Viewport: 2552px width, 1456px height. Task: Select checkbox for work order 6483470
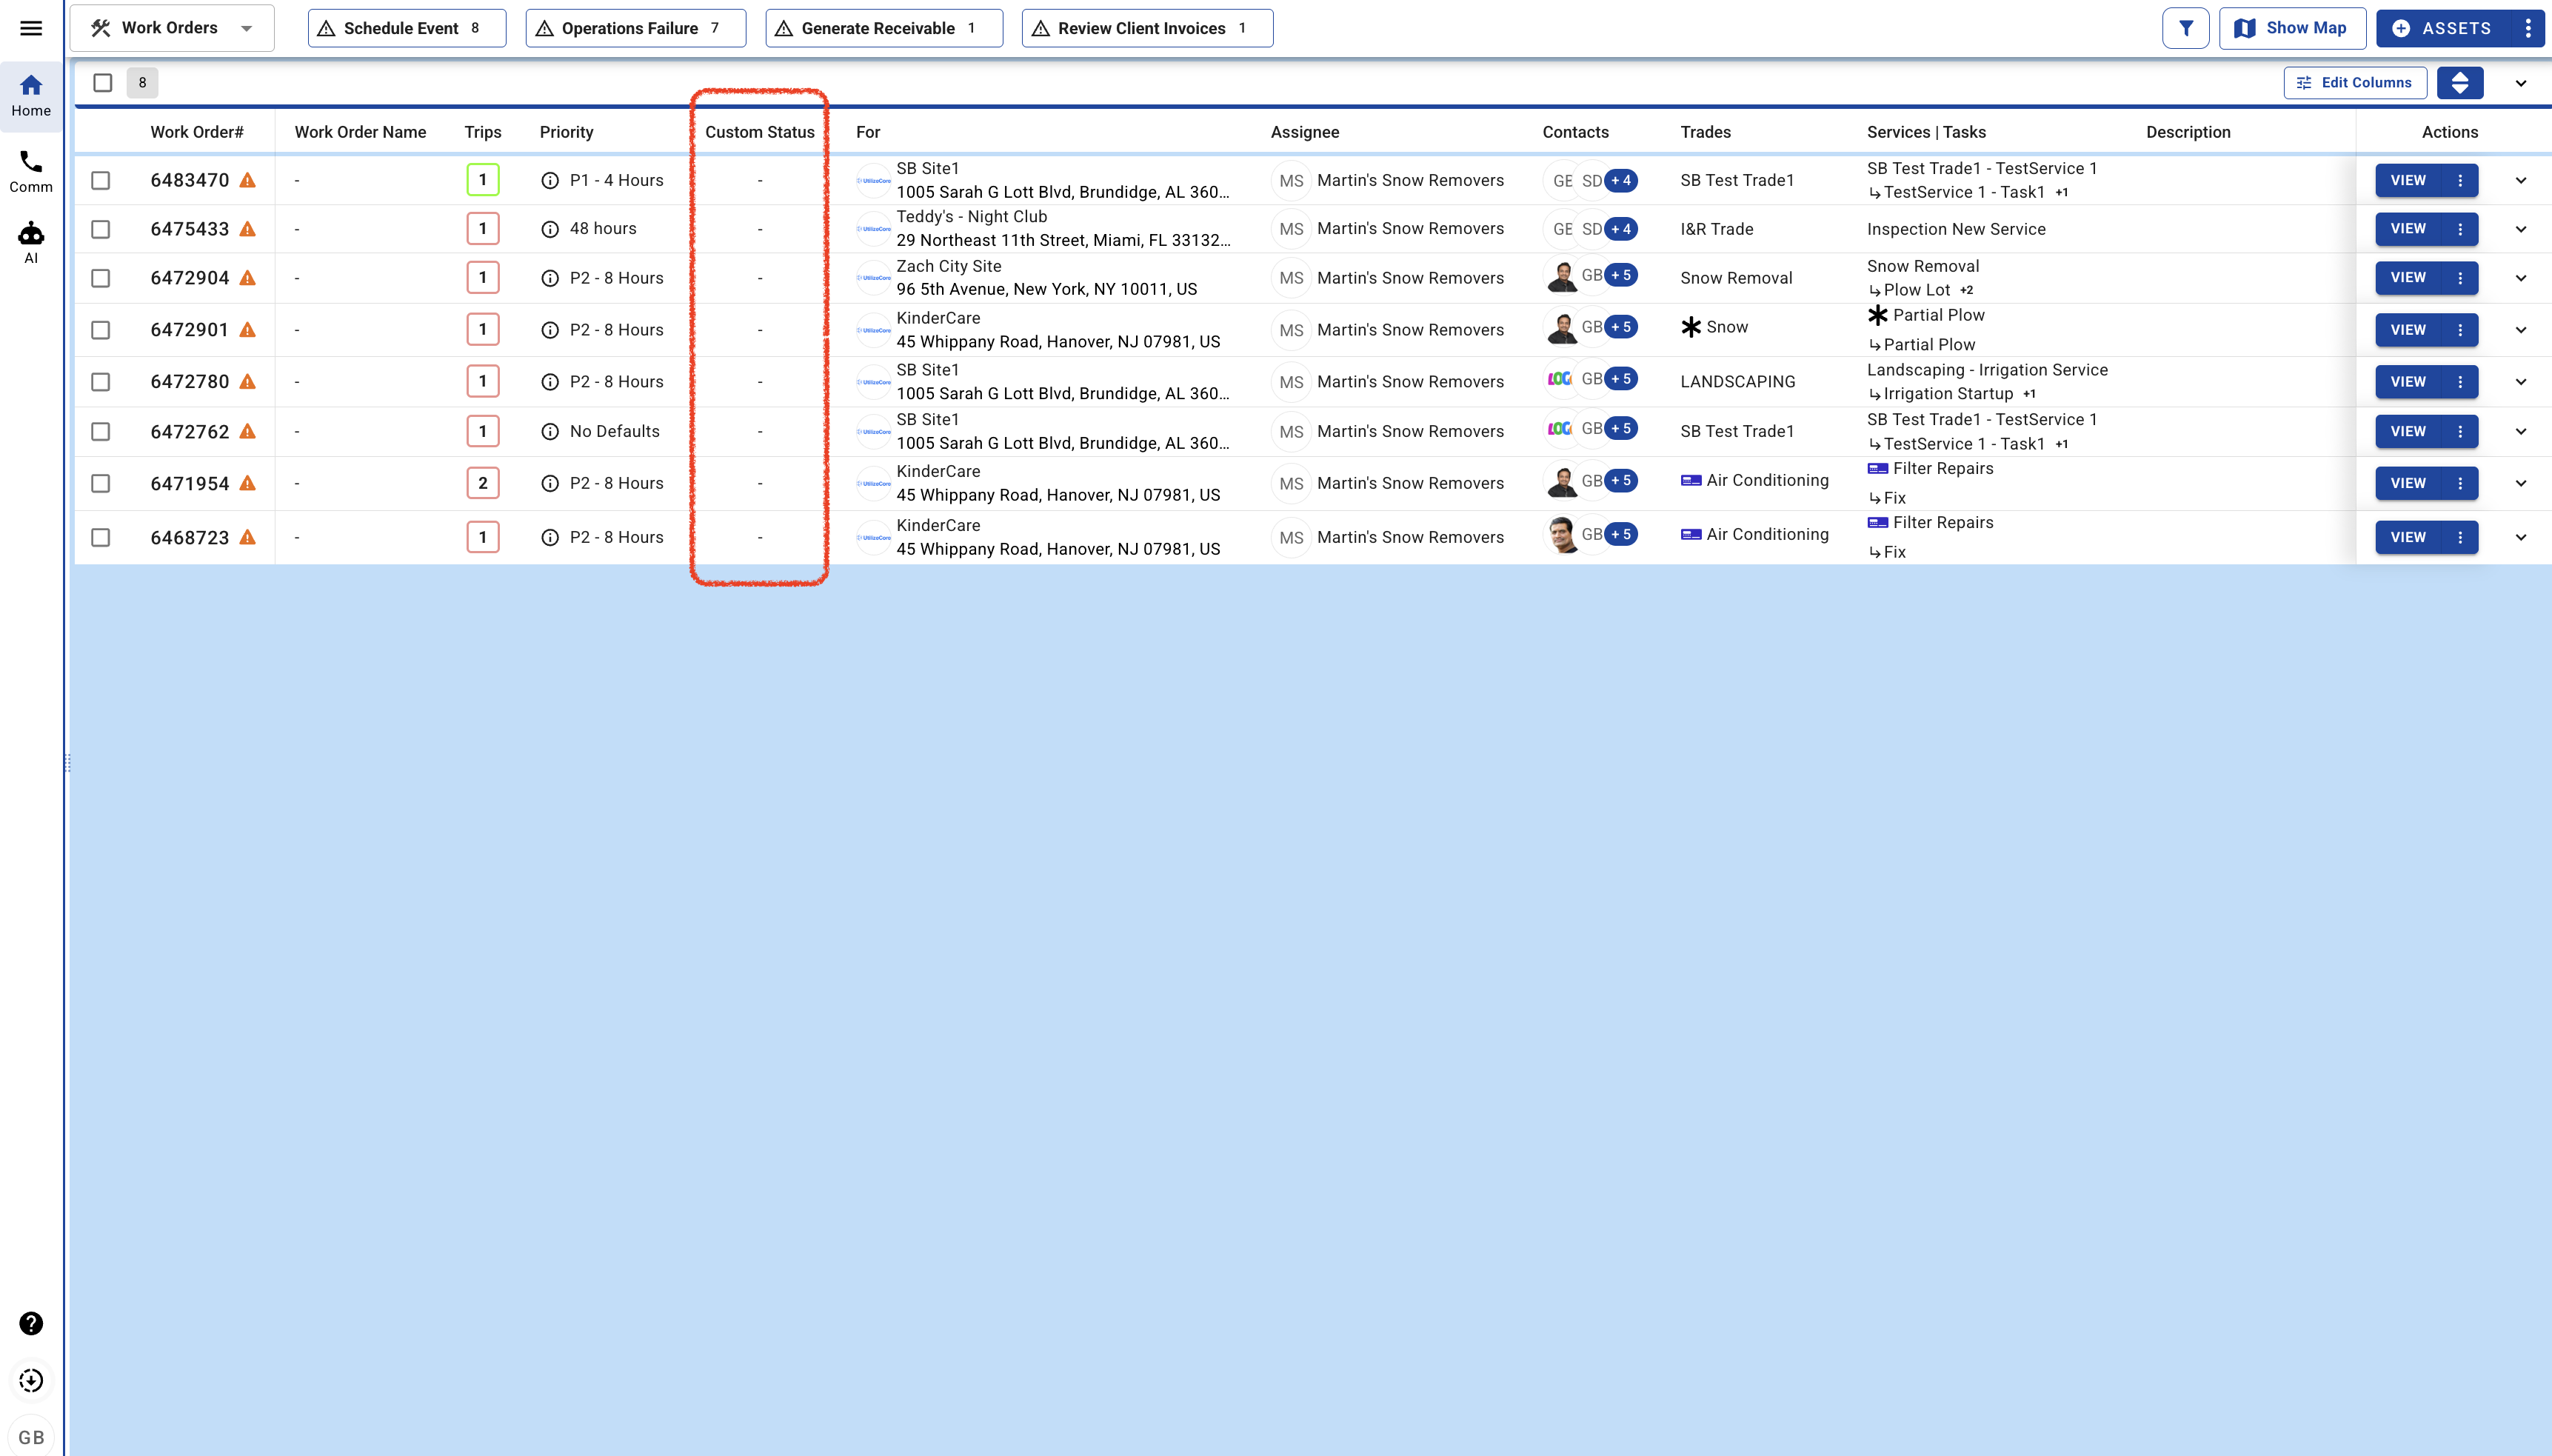(x=101, y=180)
